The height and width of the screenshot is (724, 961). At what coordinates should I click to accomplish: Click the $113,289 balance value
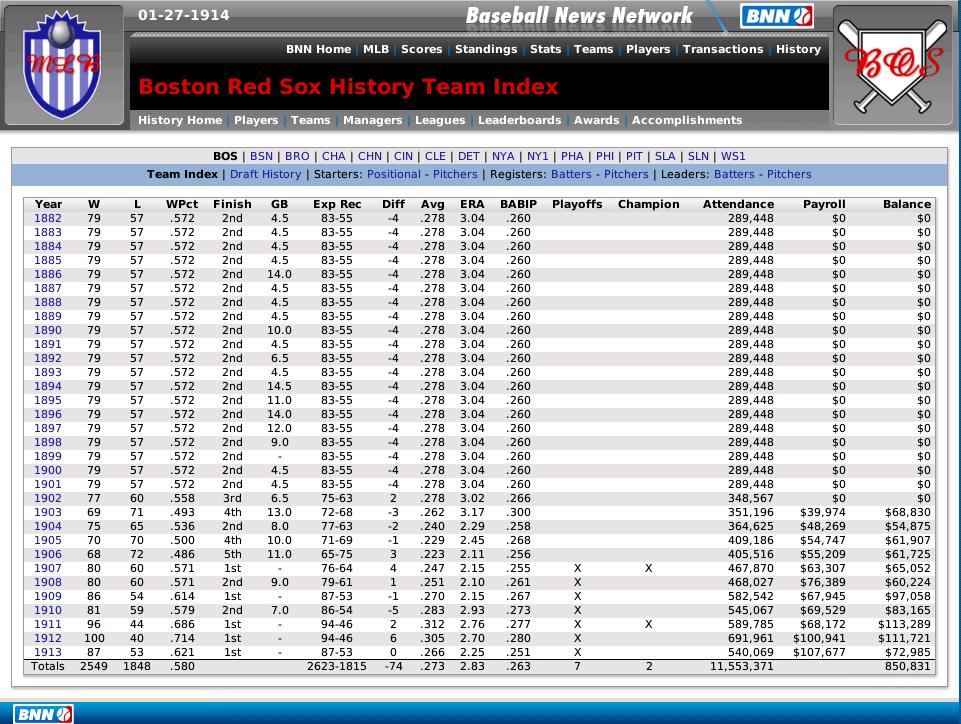(x=904, y=624)
